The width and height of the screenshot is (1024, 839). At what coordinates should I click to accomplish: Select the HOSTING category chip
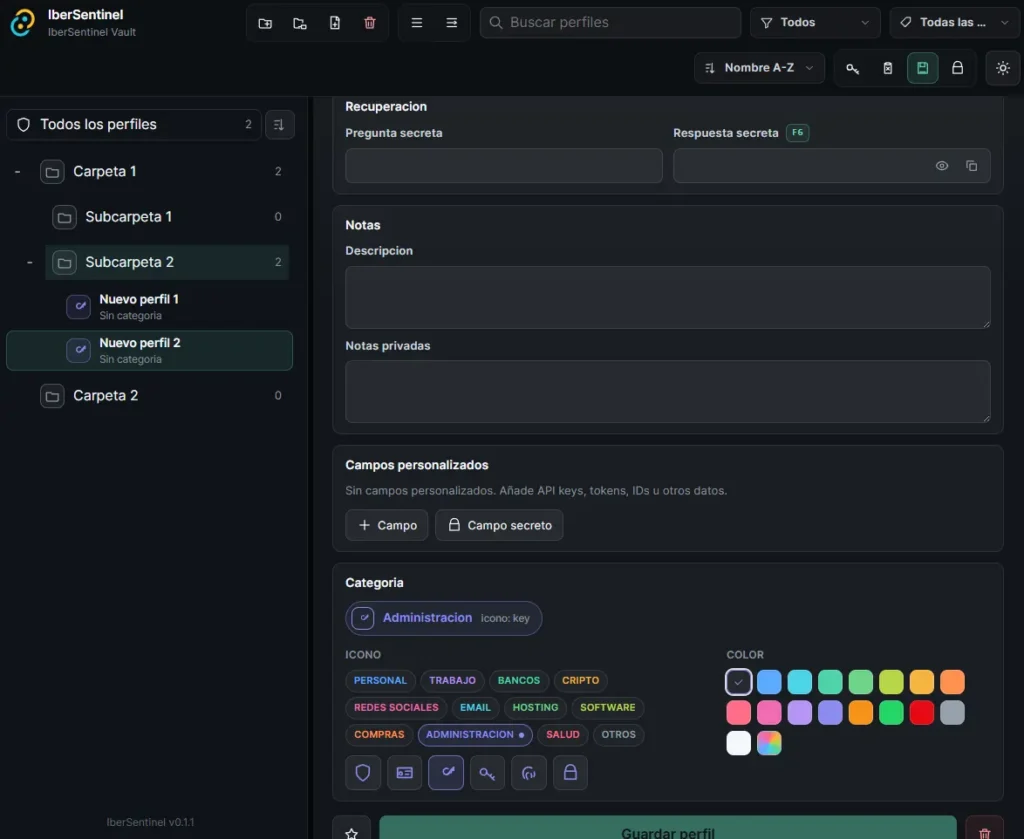(535, 708)
